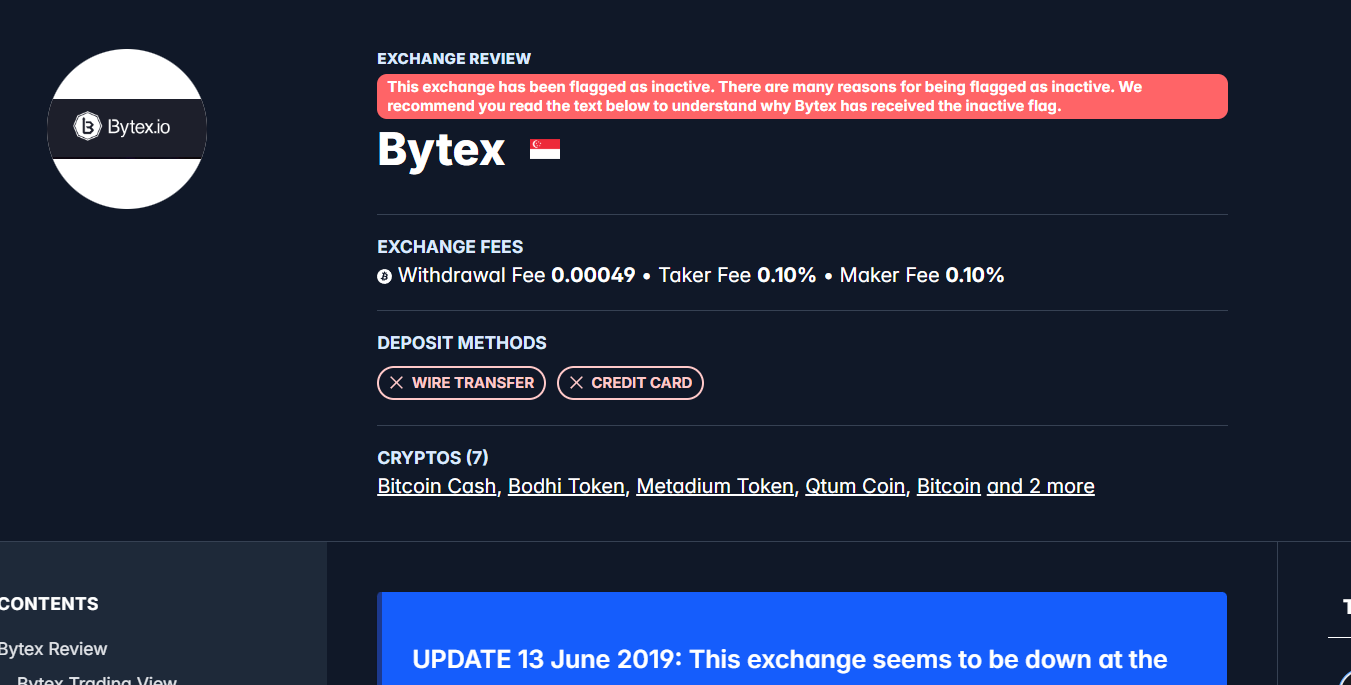This screenshot has width=1351, height=685.
Task: Click the X icon on Credit Card
Action: click(576, 383)
